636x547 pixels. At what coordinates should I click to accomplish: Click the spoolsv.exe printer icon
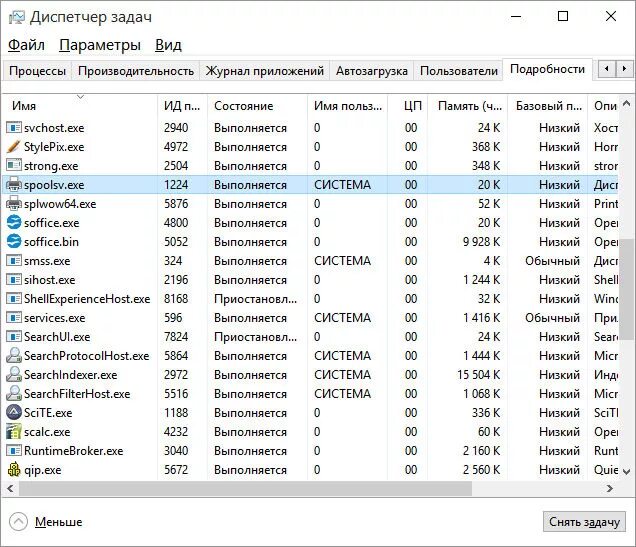point(13,184)
